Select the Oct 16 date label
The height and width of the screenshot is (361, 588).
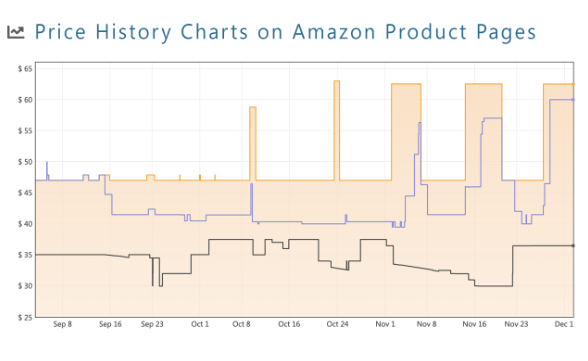click(x=289, y=324)
